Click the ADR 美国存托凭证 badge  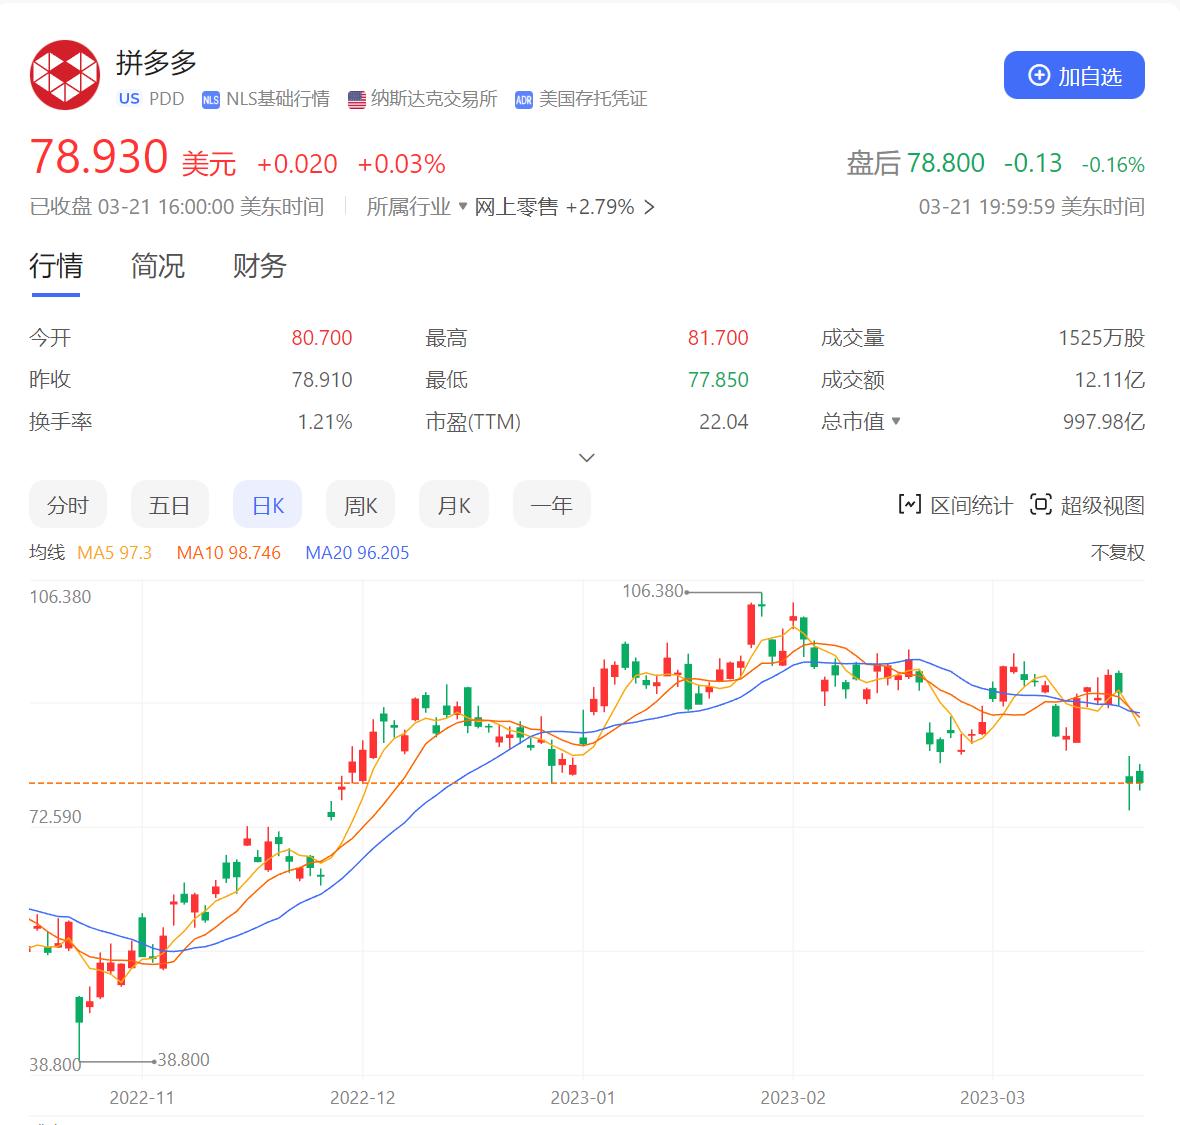[523, 100]
